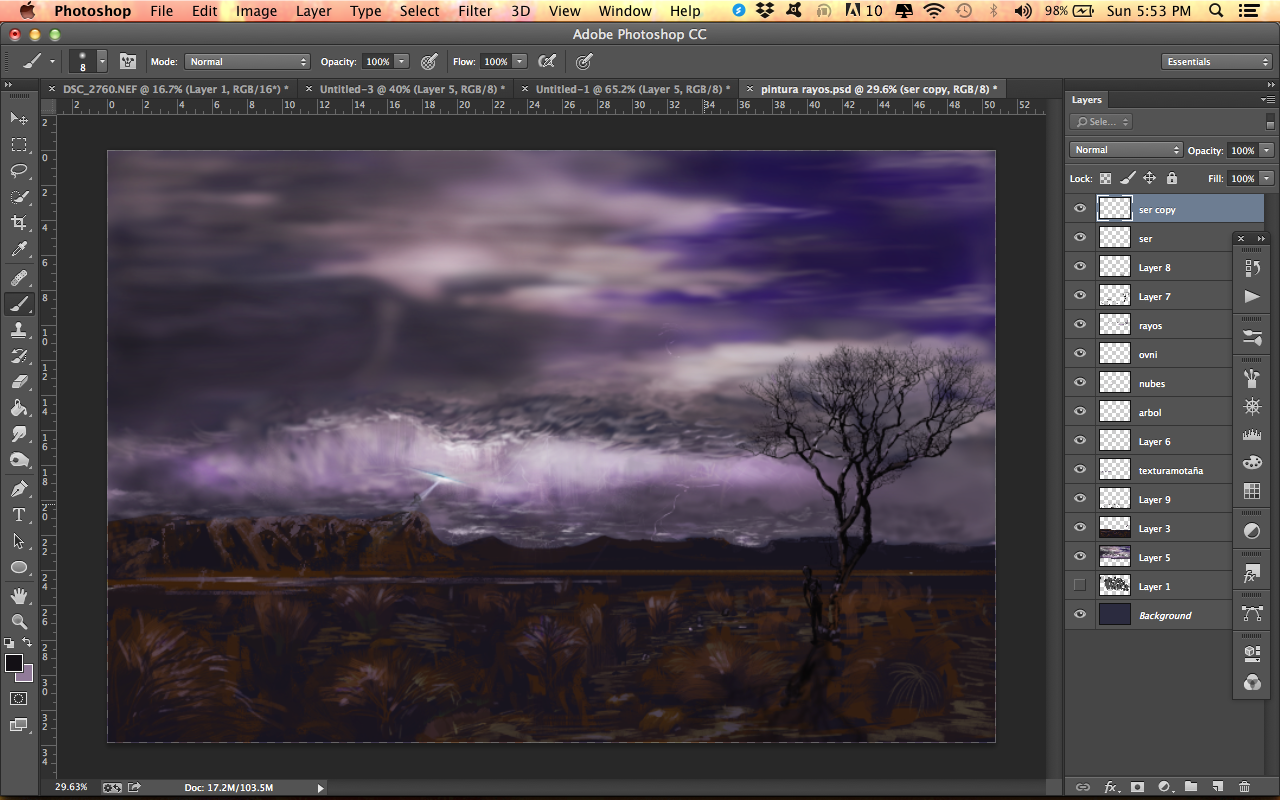Open the Swatches grid panel icon
Screen dimensions: 1280x800
click(x=1252, y=490)
